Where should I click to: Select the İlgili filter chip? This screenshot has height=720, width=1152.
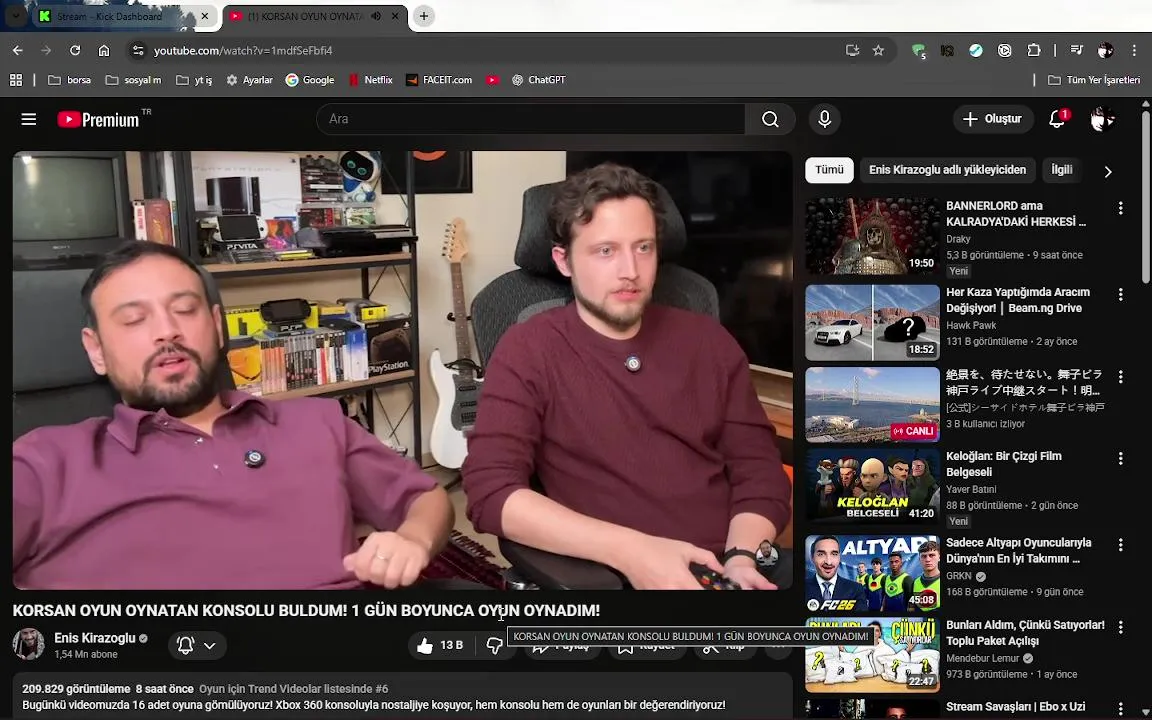(x=1062, y=170)
